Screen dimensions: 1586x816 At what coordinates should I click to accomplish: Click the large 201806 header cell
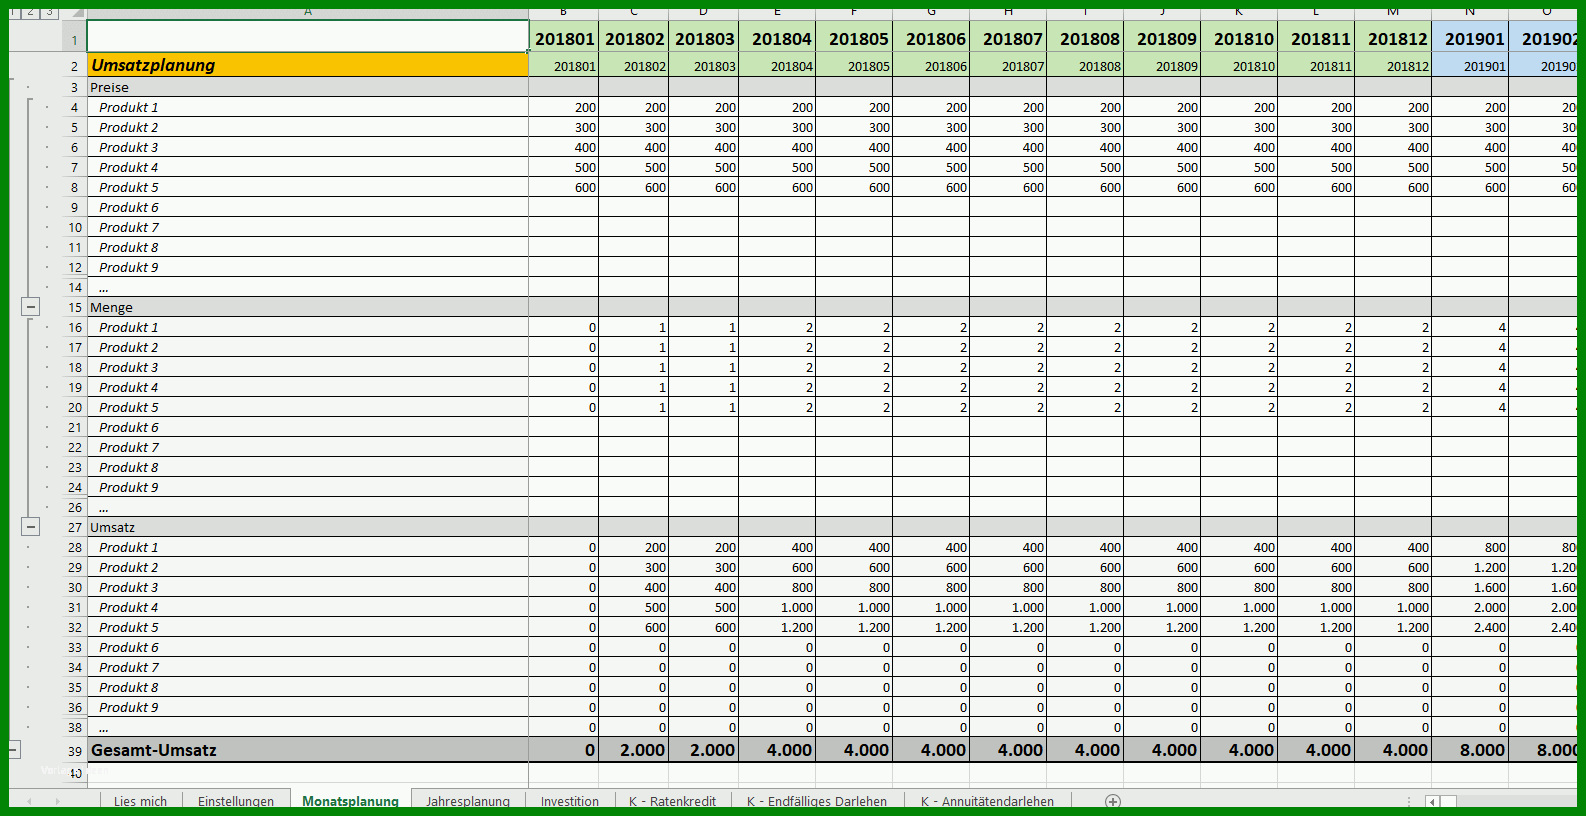pos(931,38)
